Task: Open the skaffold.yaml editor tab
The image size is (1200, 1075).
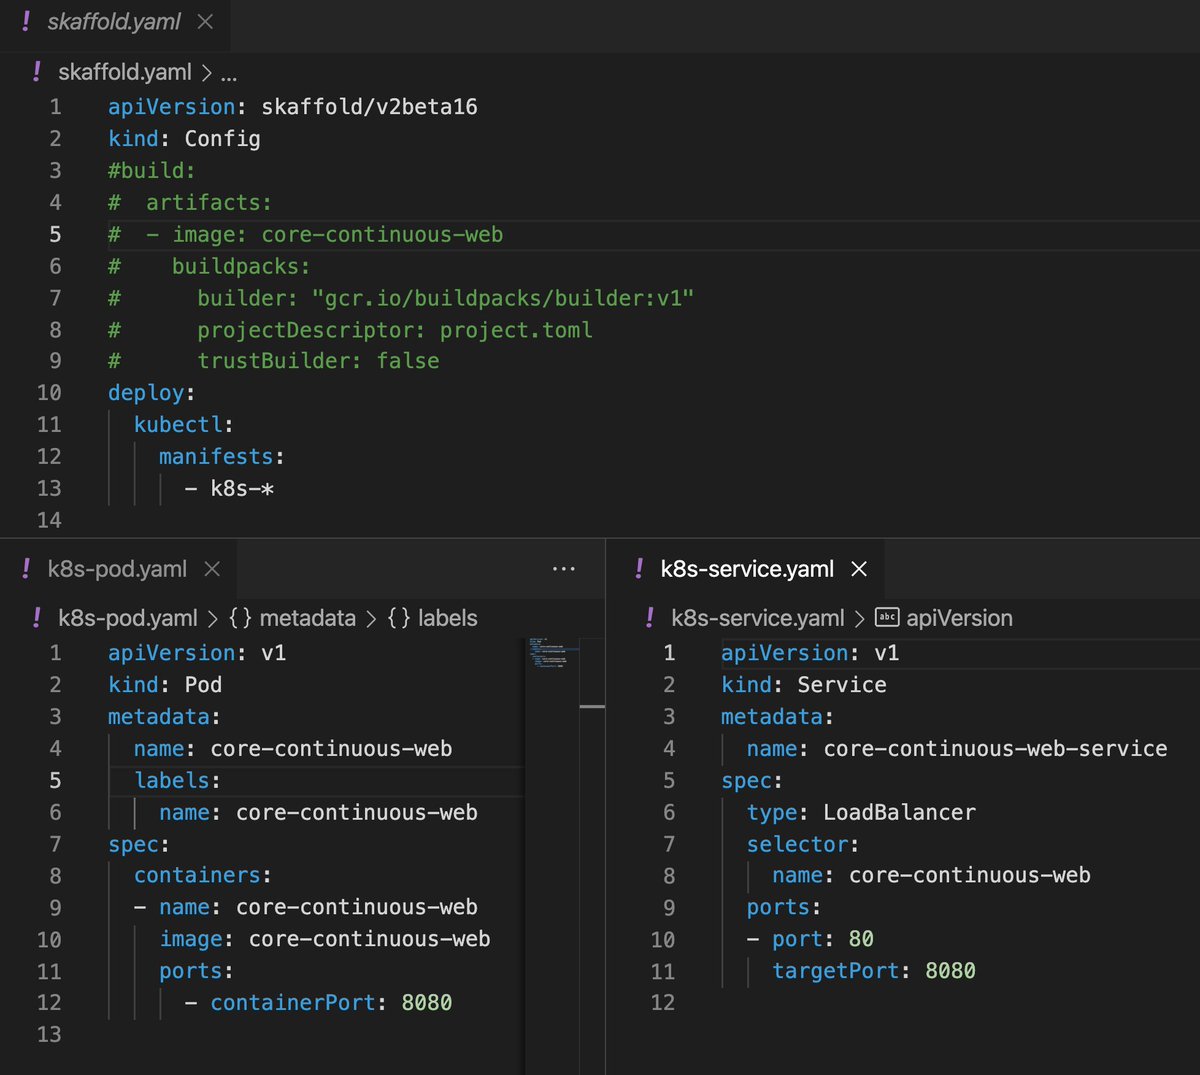Action: point(114,22)
